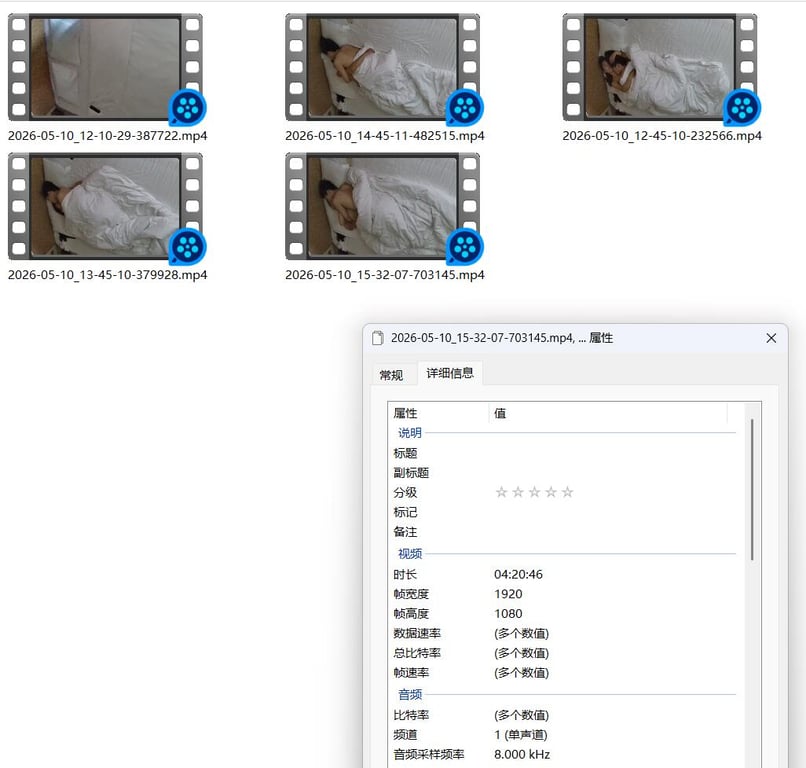This screenshot has width=806, height=768.
Task: Select video 2026-05-10_14-45-11-482515.mp4 thumbnail
Action: [x=382, y=67]
